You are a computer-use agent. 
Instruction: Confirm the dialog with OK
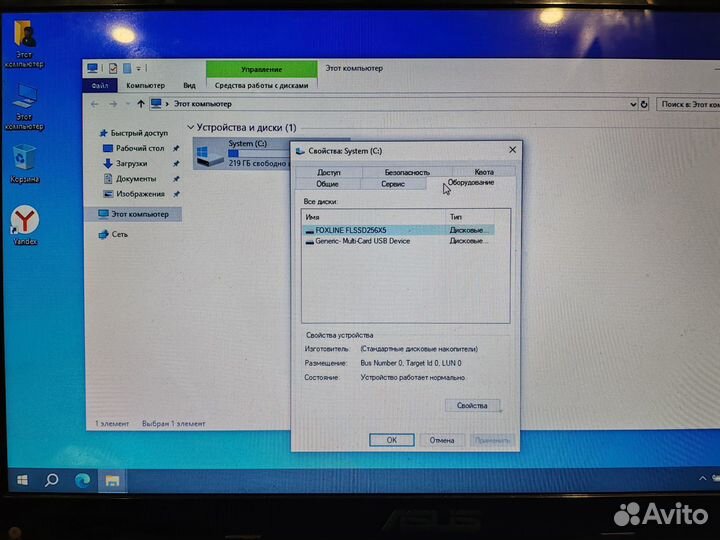[392, 440]
